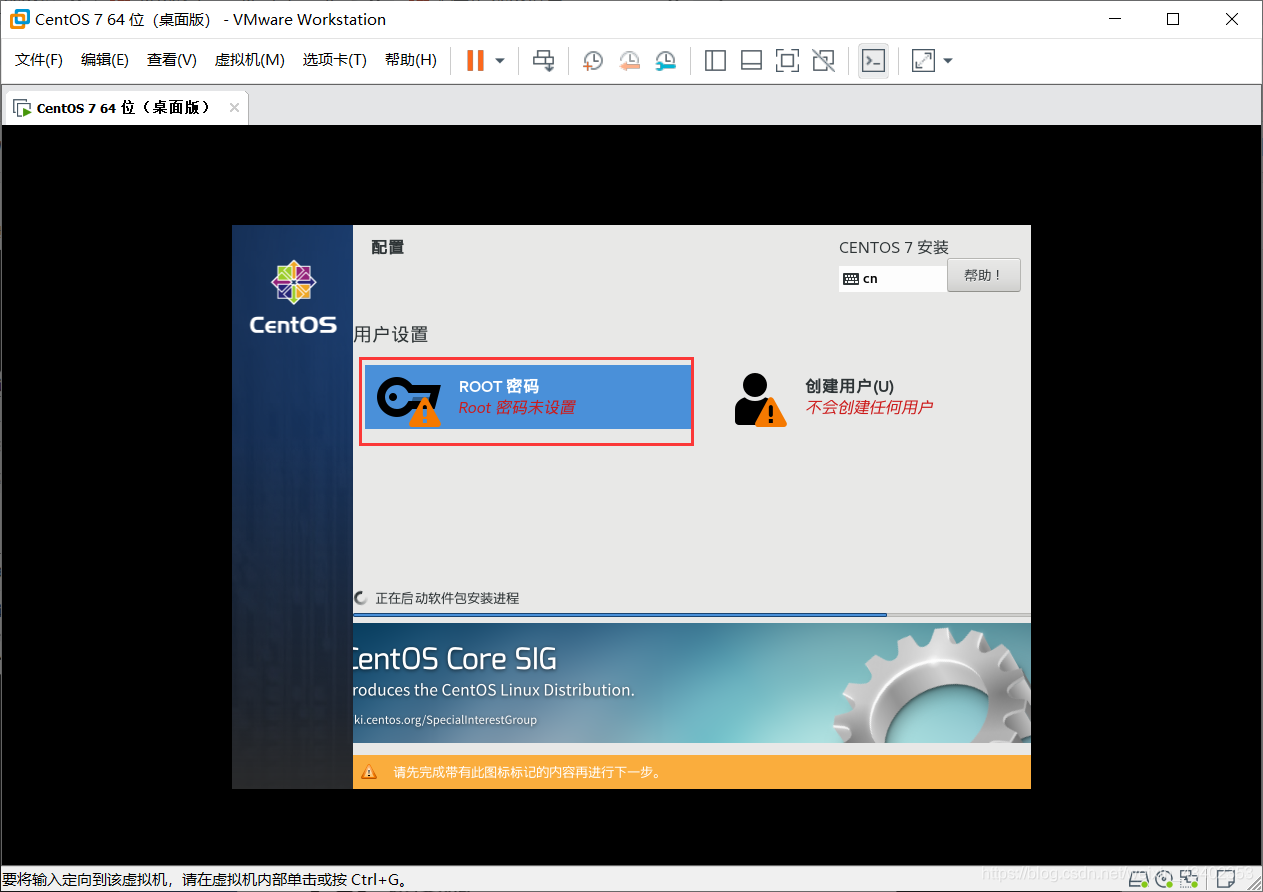The image size is (1263, 892).
Task: Click the network adapter status icon
Action: [x=1189, y=878]
